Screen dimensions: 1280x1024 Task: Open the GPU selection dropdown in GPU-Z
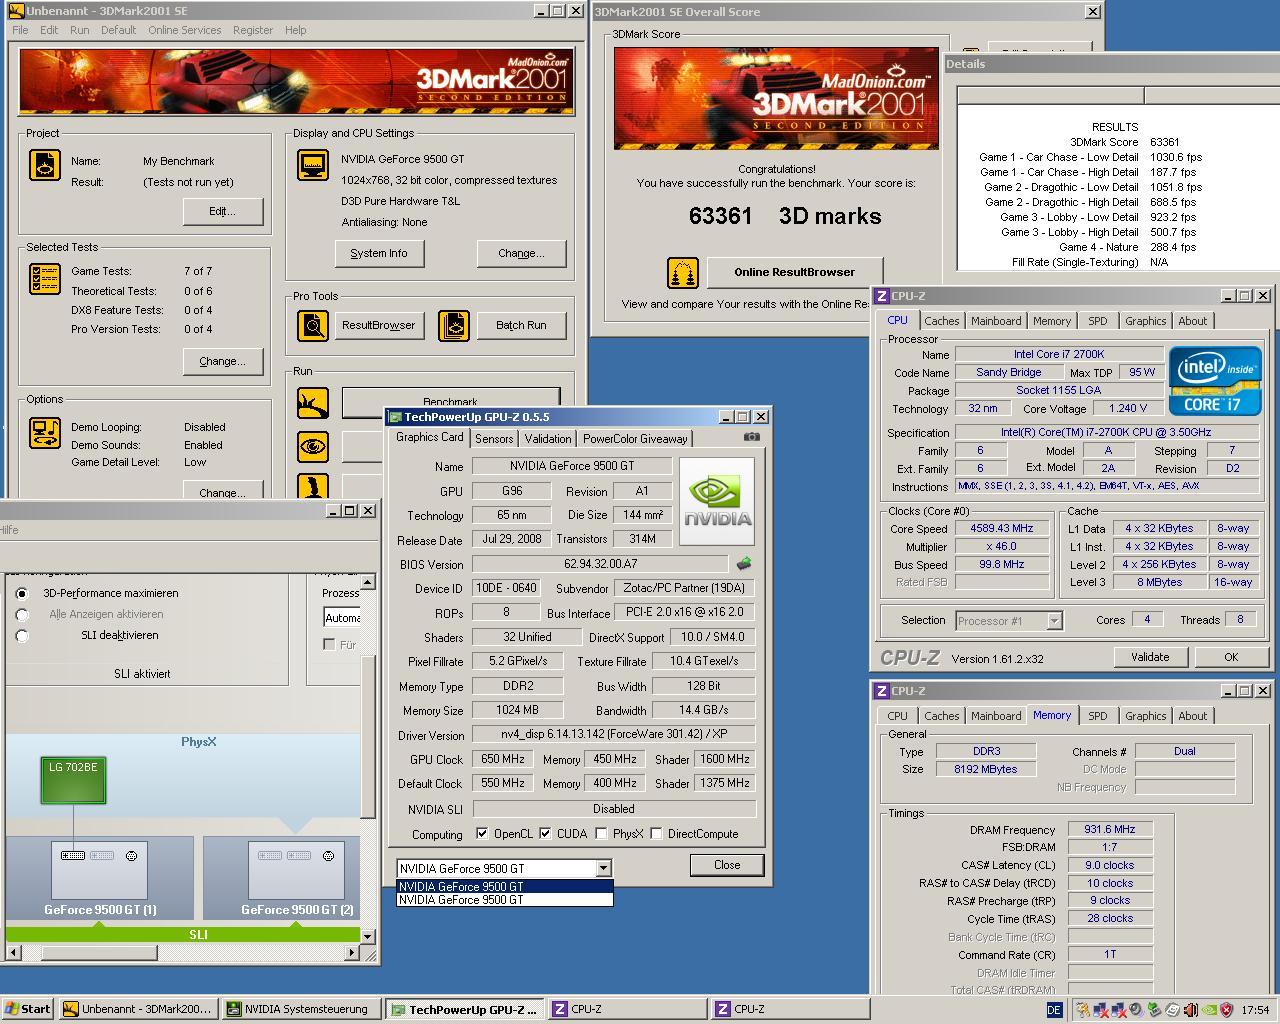tap(603, 868)
